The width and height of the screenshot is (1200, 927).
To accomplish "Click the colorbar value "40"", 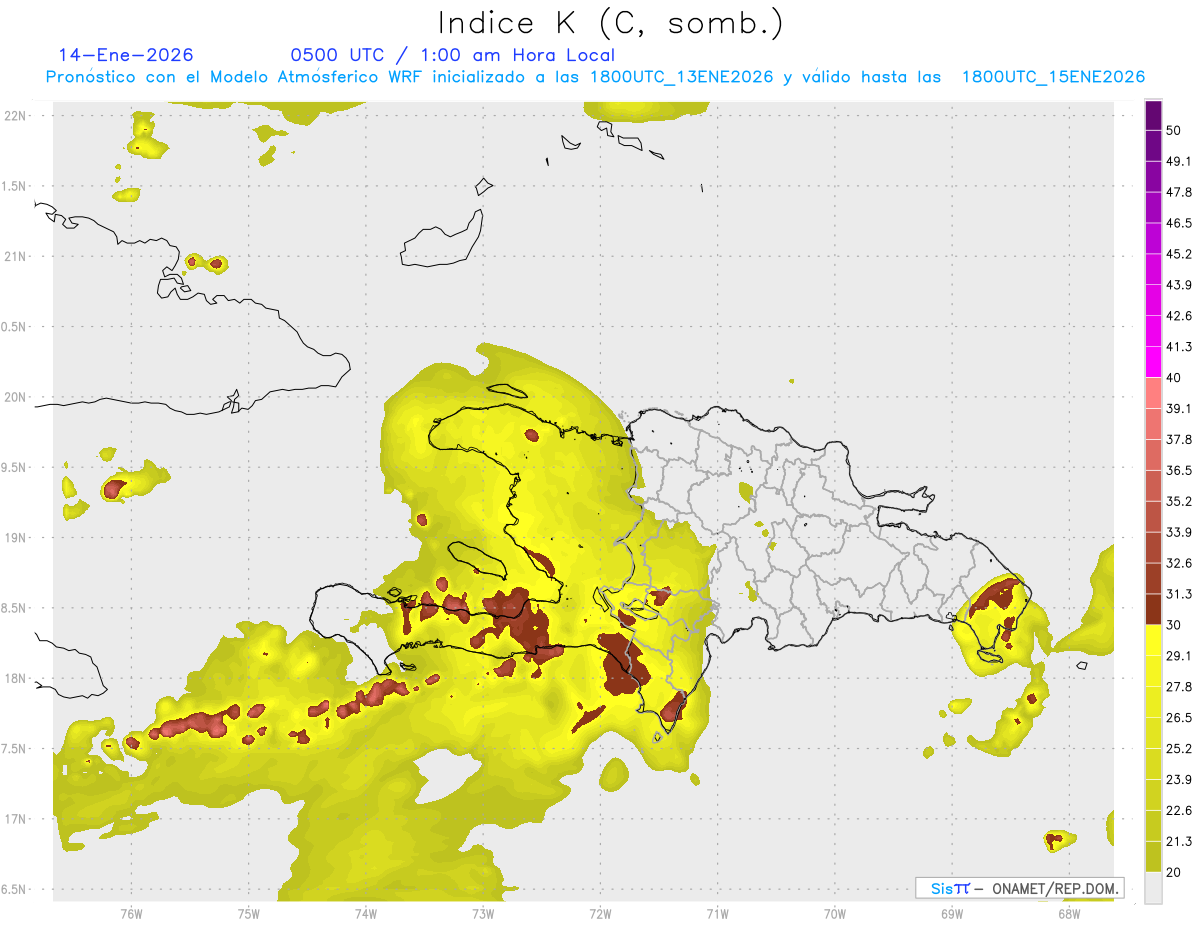I will [1174, 378].
